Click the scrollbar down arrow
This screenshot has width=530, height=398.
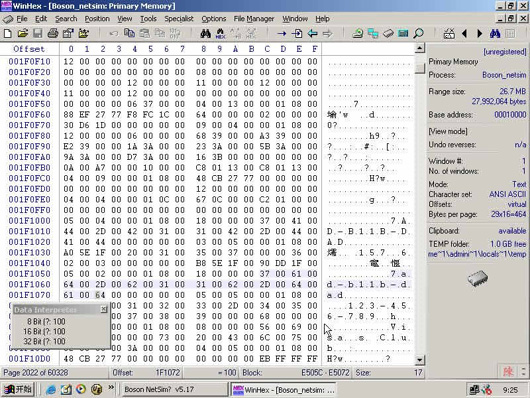point(419,359)
